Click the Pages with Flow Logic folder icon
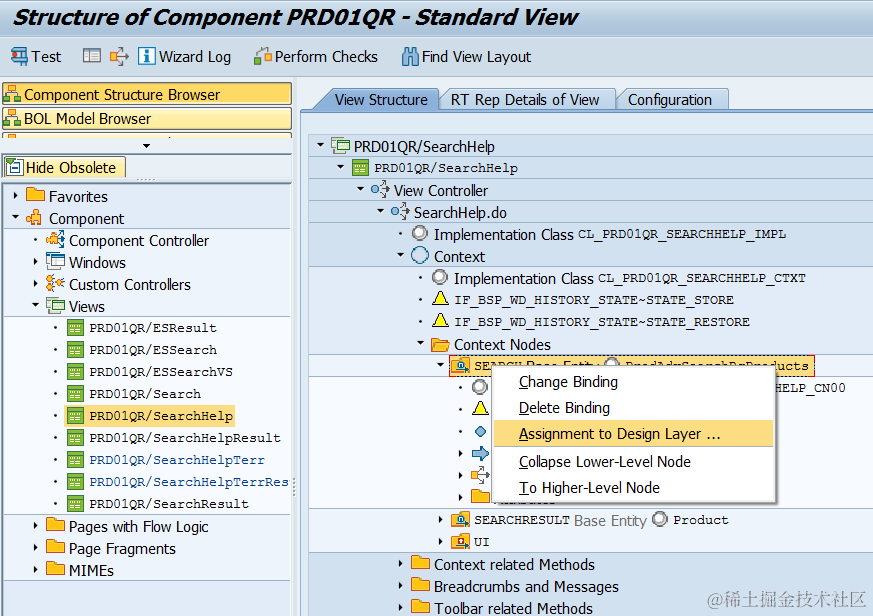873x616 pixels. [x=55, y=525]
